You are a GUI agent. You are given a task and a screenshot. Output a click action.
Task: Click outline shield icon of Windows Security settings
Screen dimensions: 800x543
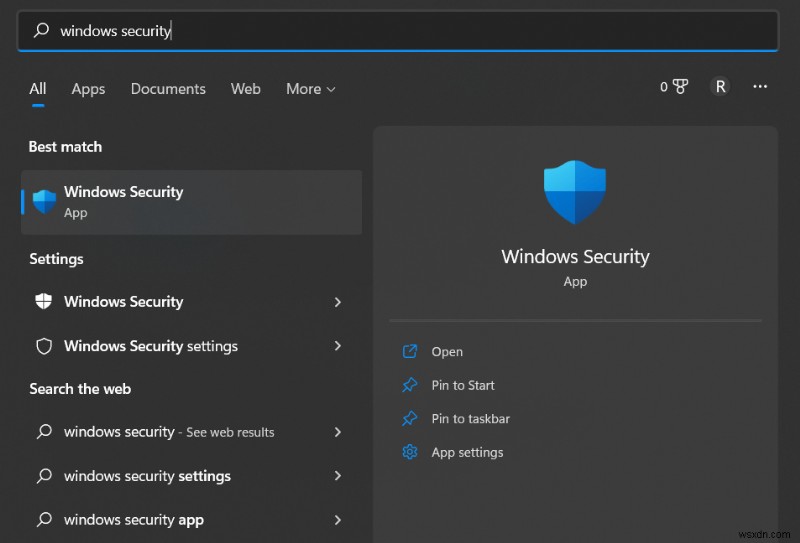pyautogui.click(x=44, y=346)
